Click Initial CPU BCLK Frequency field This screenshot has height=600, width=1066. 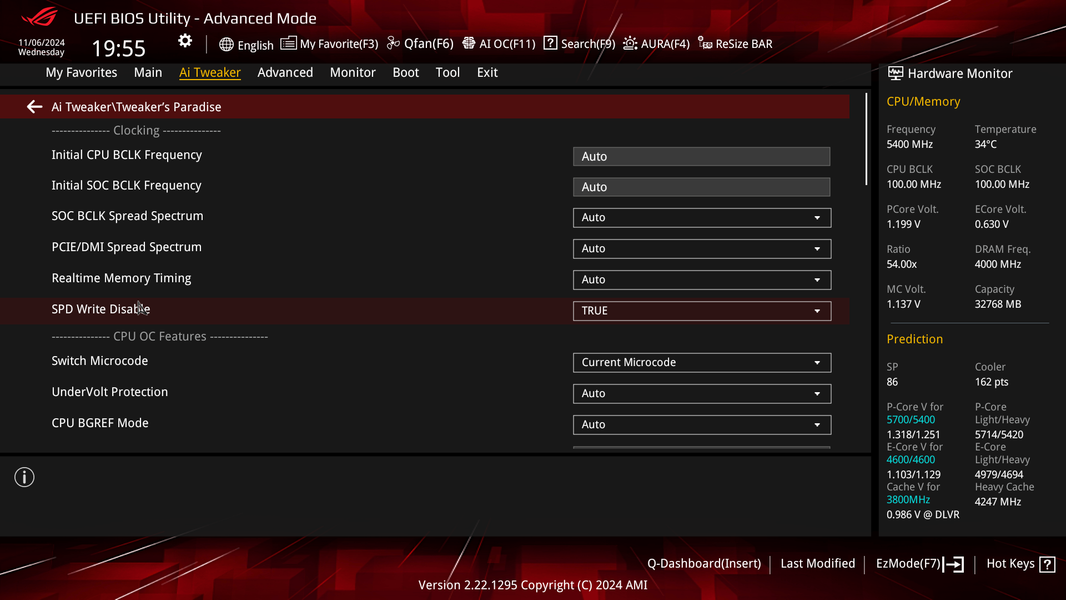[702, 156]
